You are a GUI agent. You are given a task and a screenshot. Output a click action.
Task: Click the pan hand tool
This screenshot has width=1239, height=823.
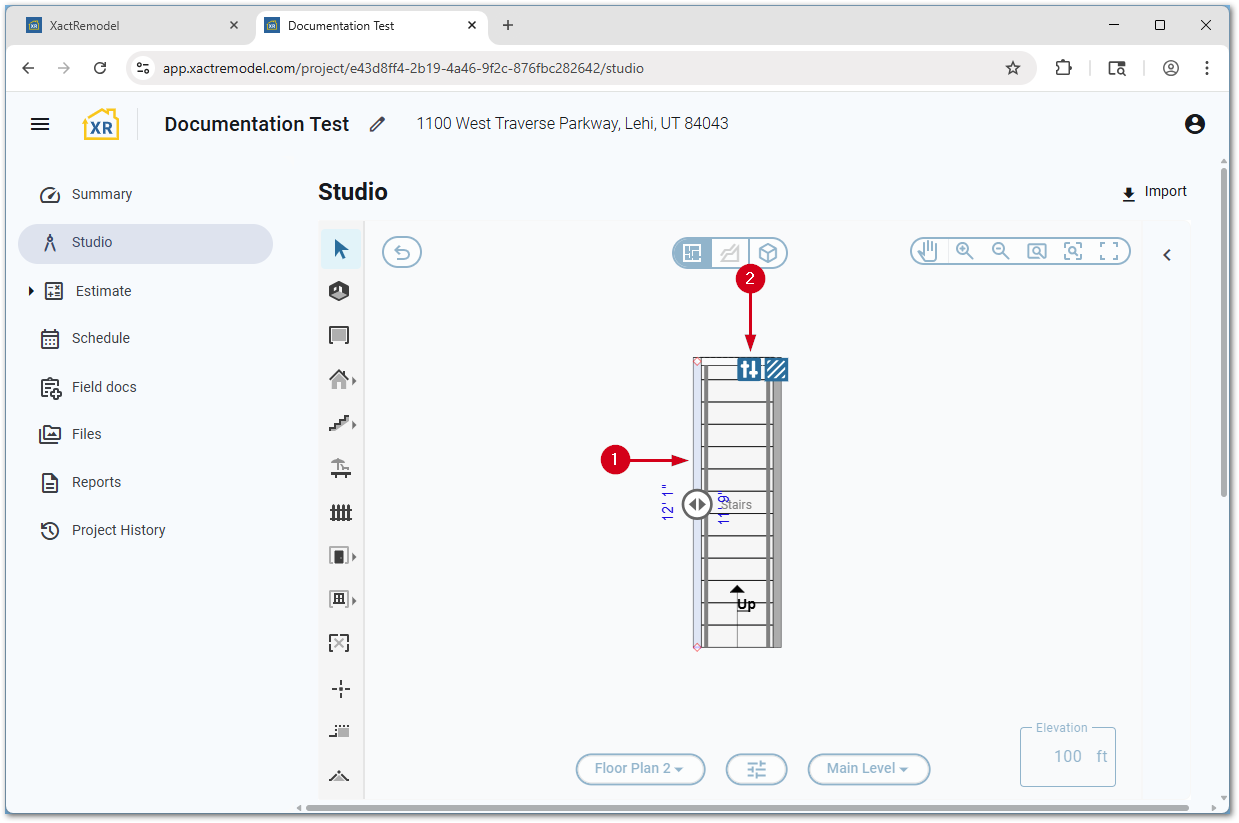(x=928, y=251)
